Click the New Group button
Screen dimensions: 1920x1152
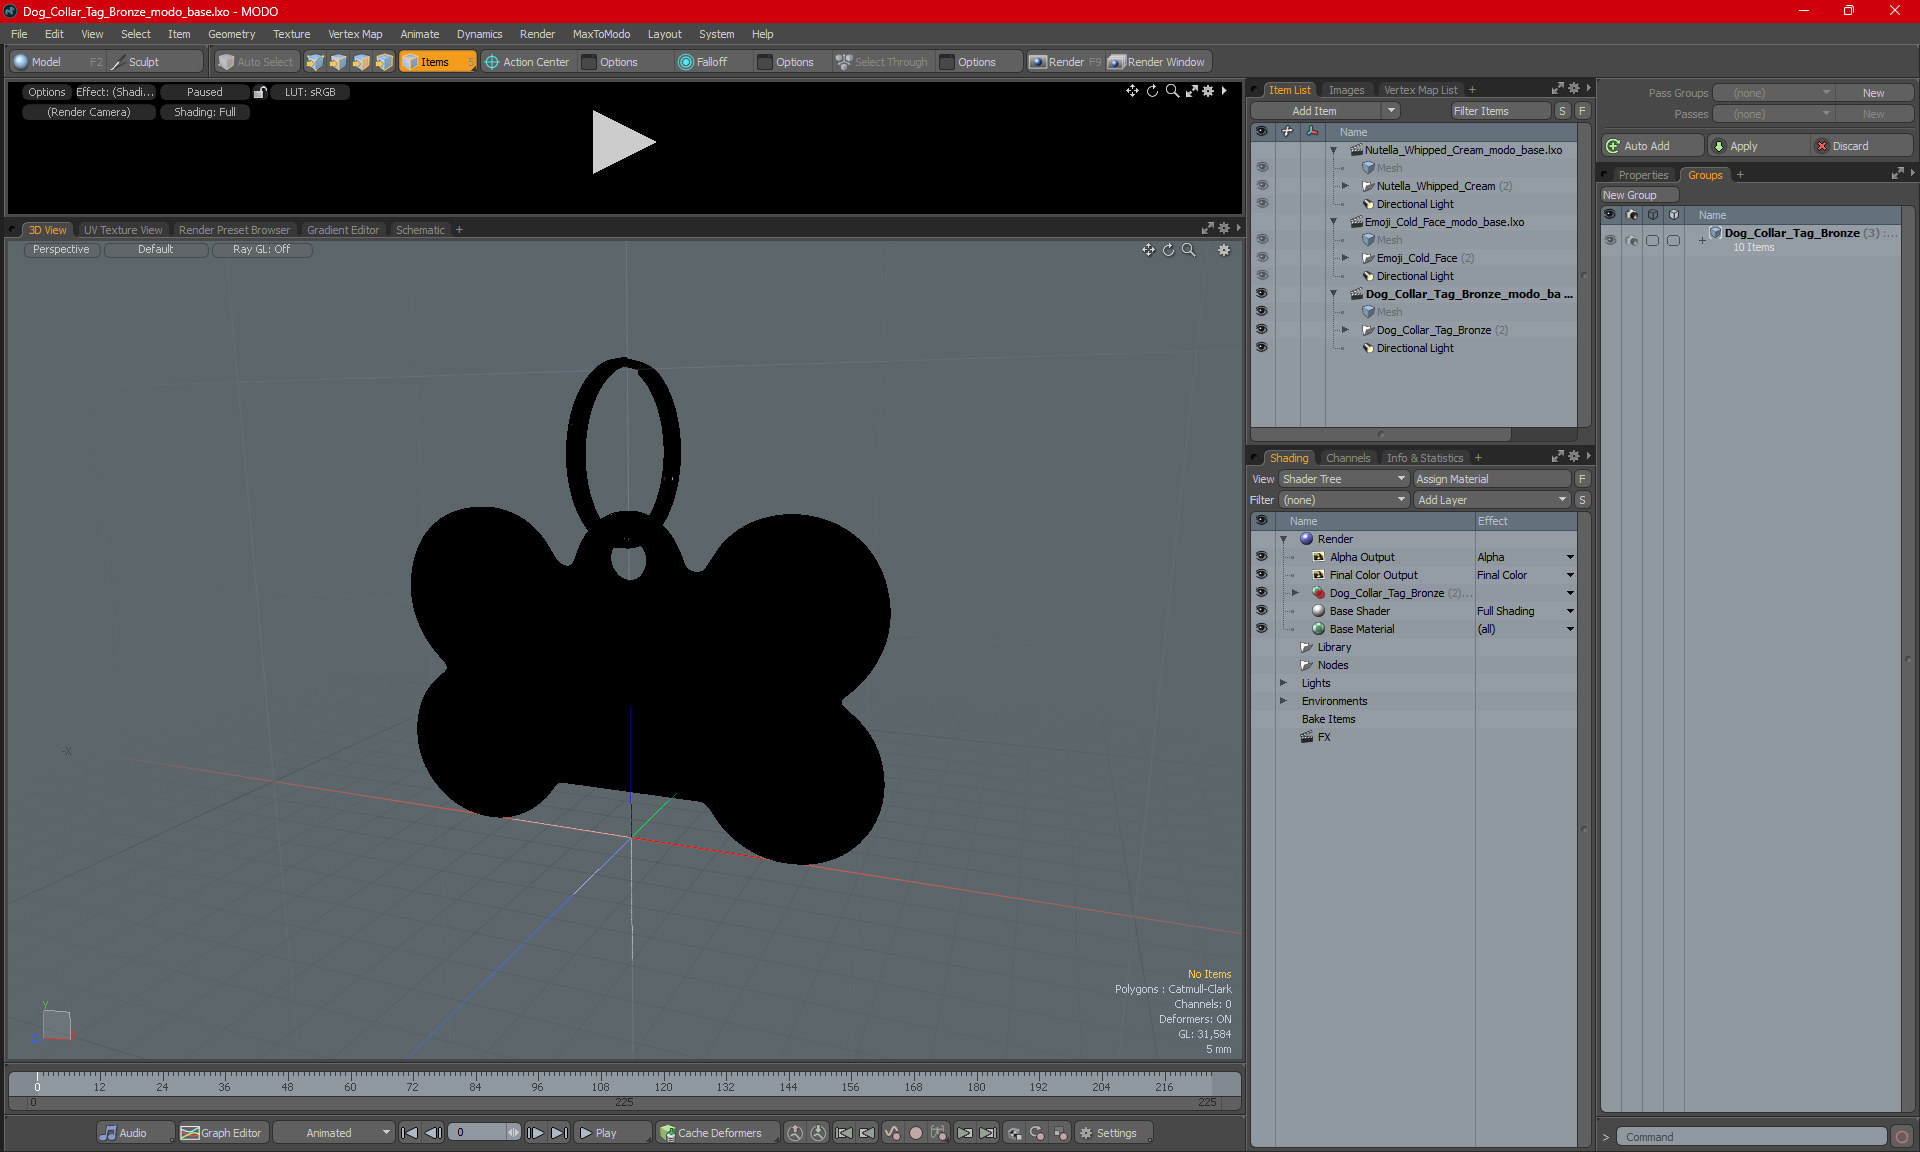pyautogui.click(x=1639, y=195)
